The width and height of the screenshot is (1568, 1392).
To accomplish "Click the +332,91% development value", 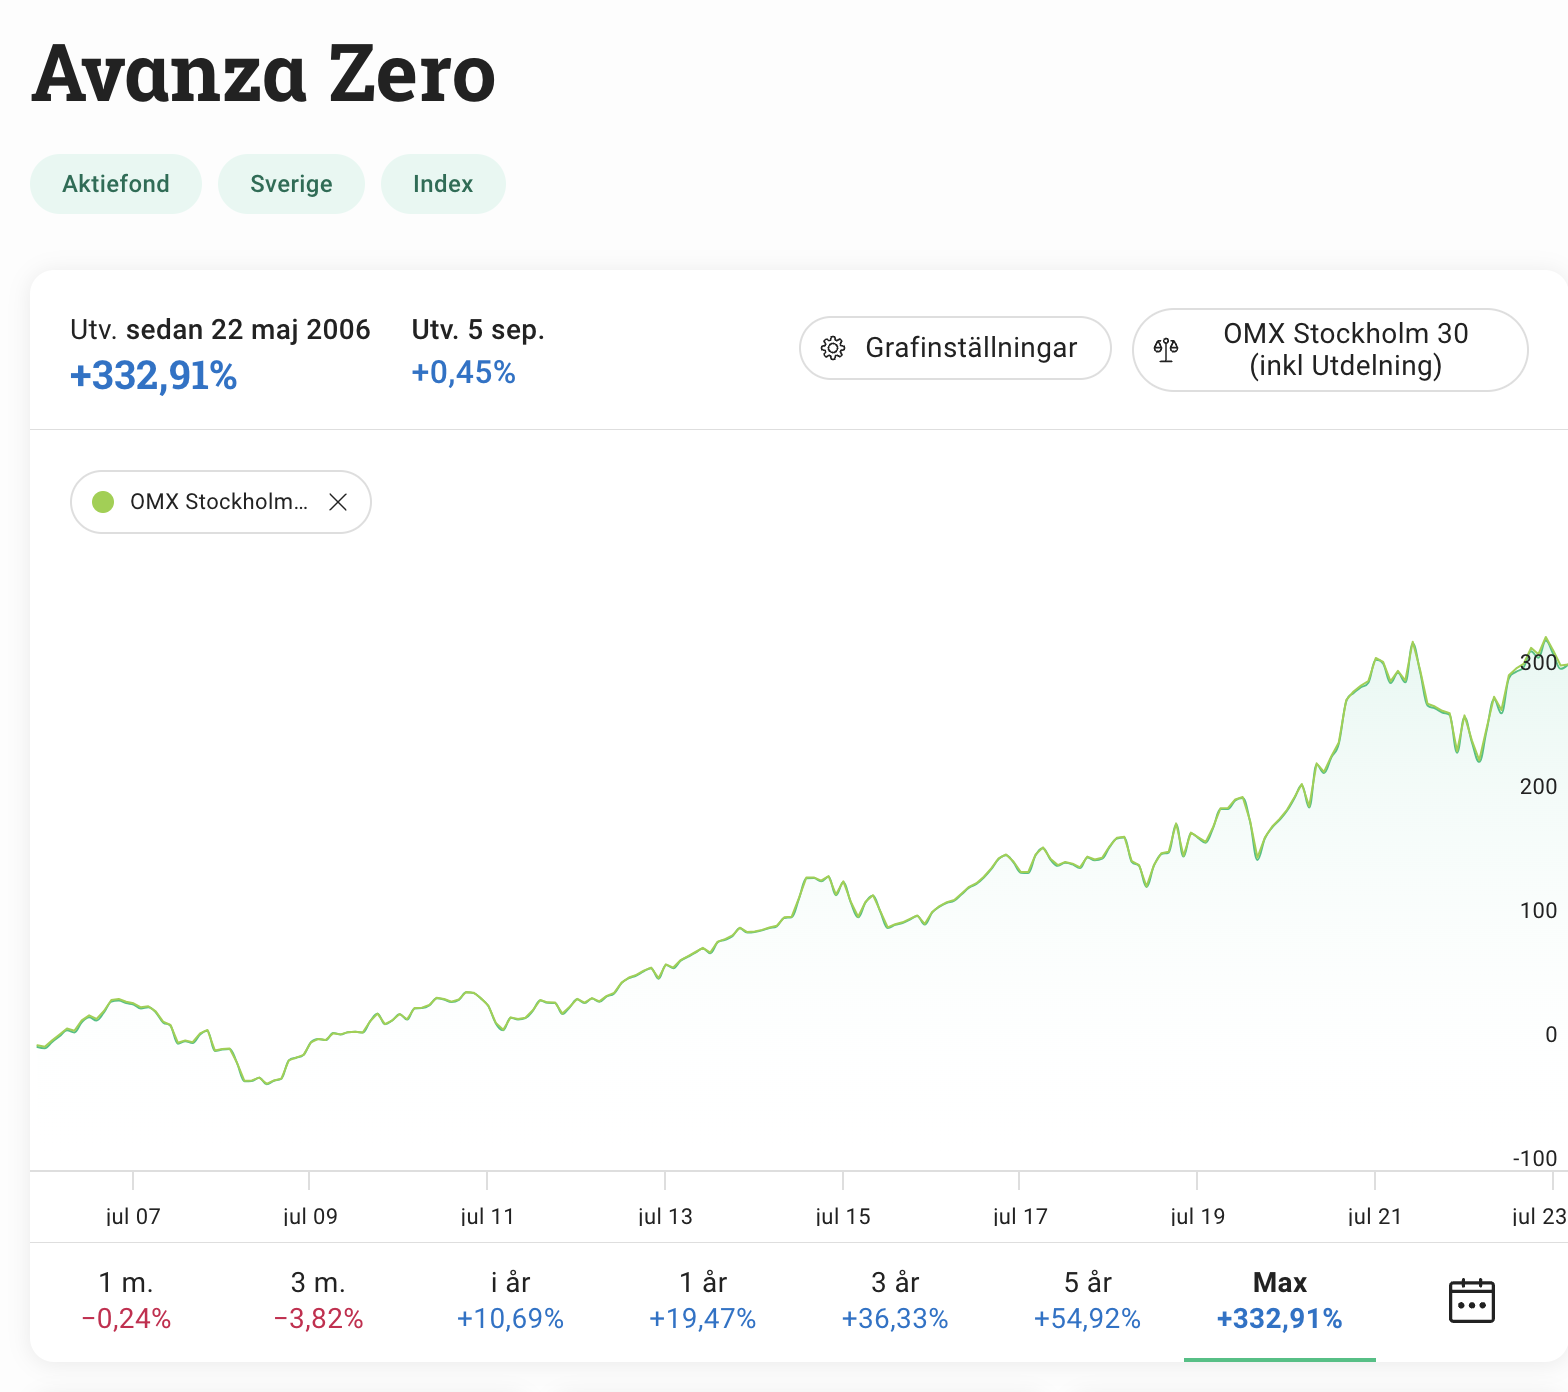I will (x=154, y=376).
